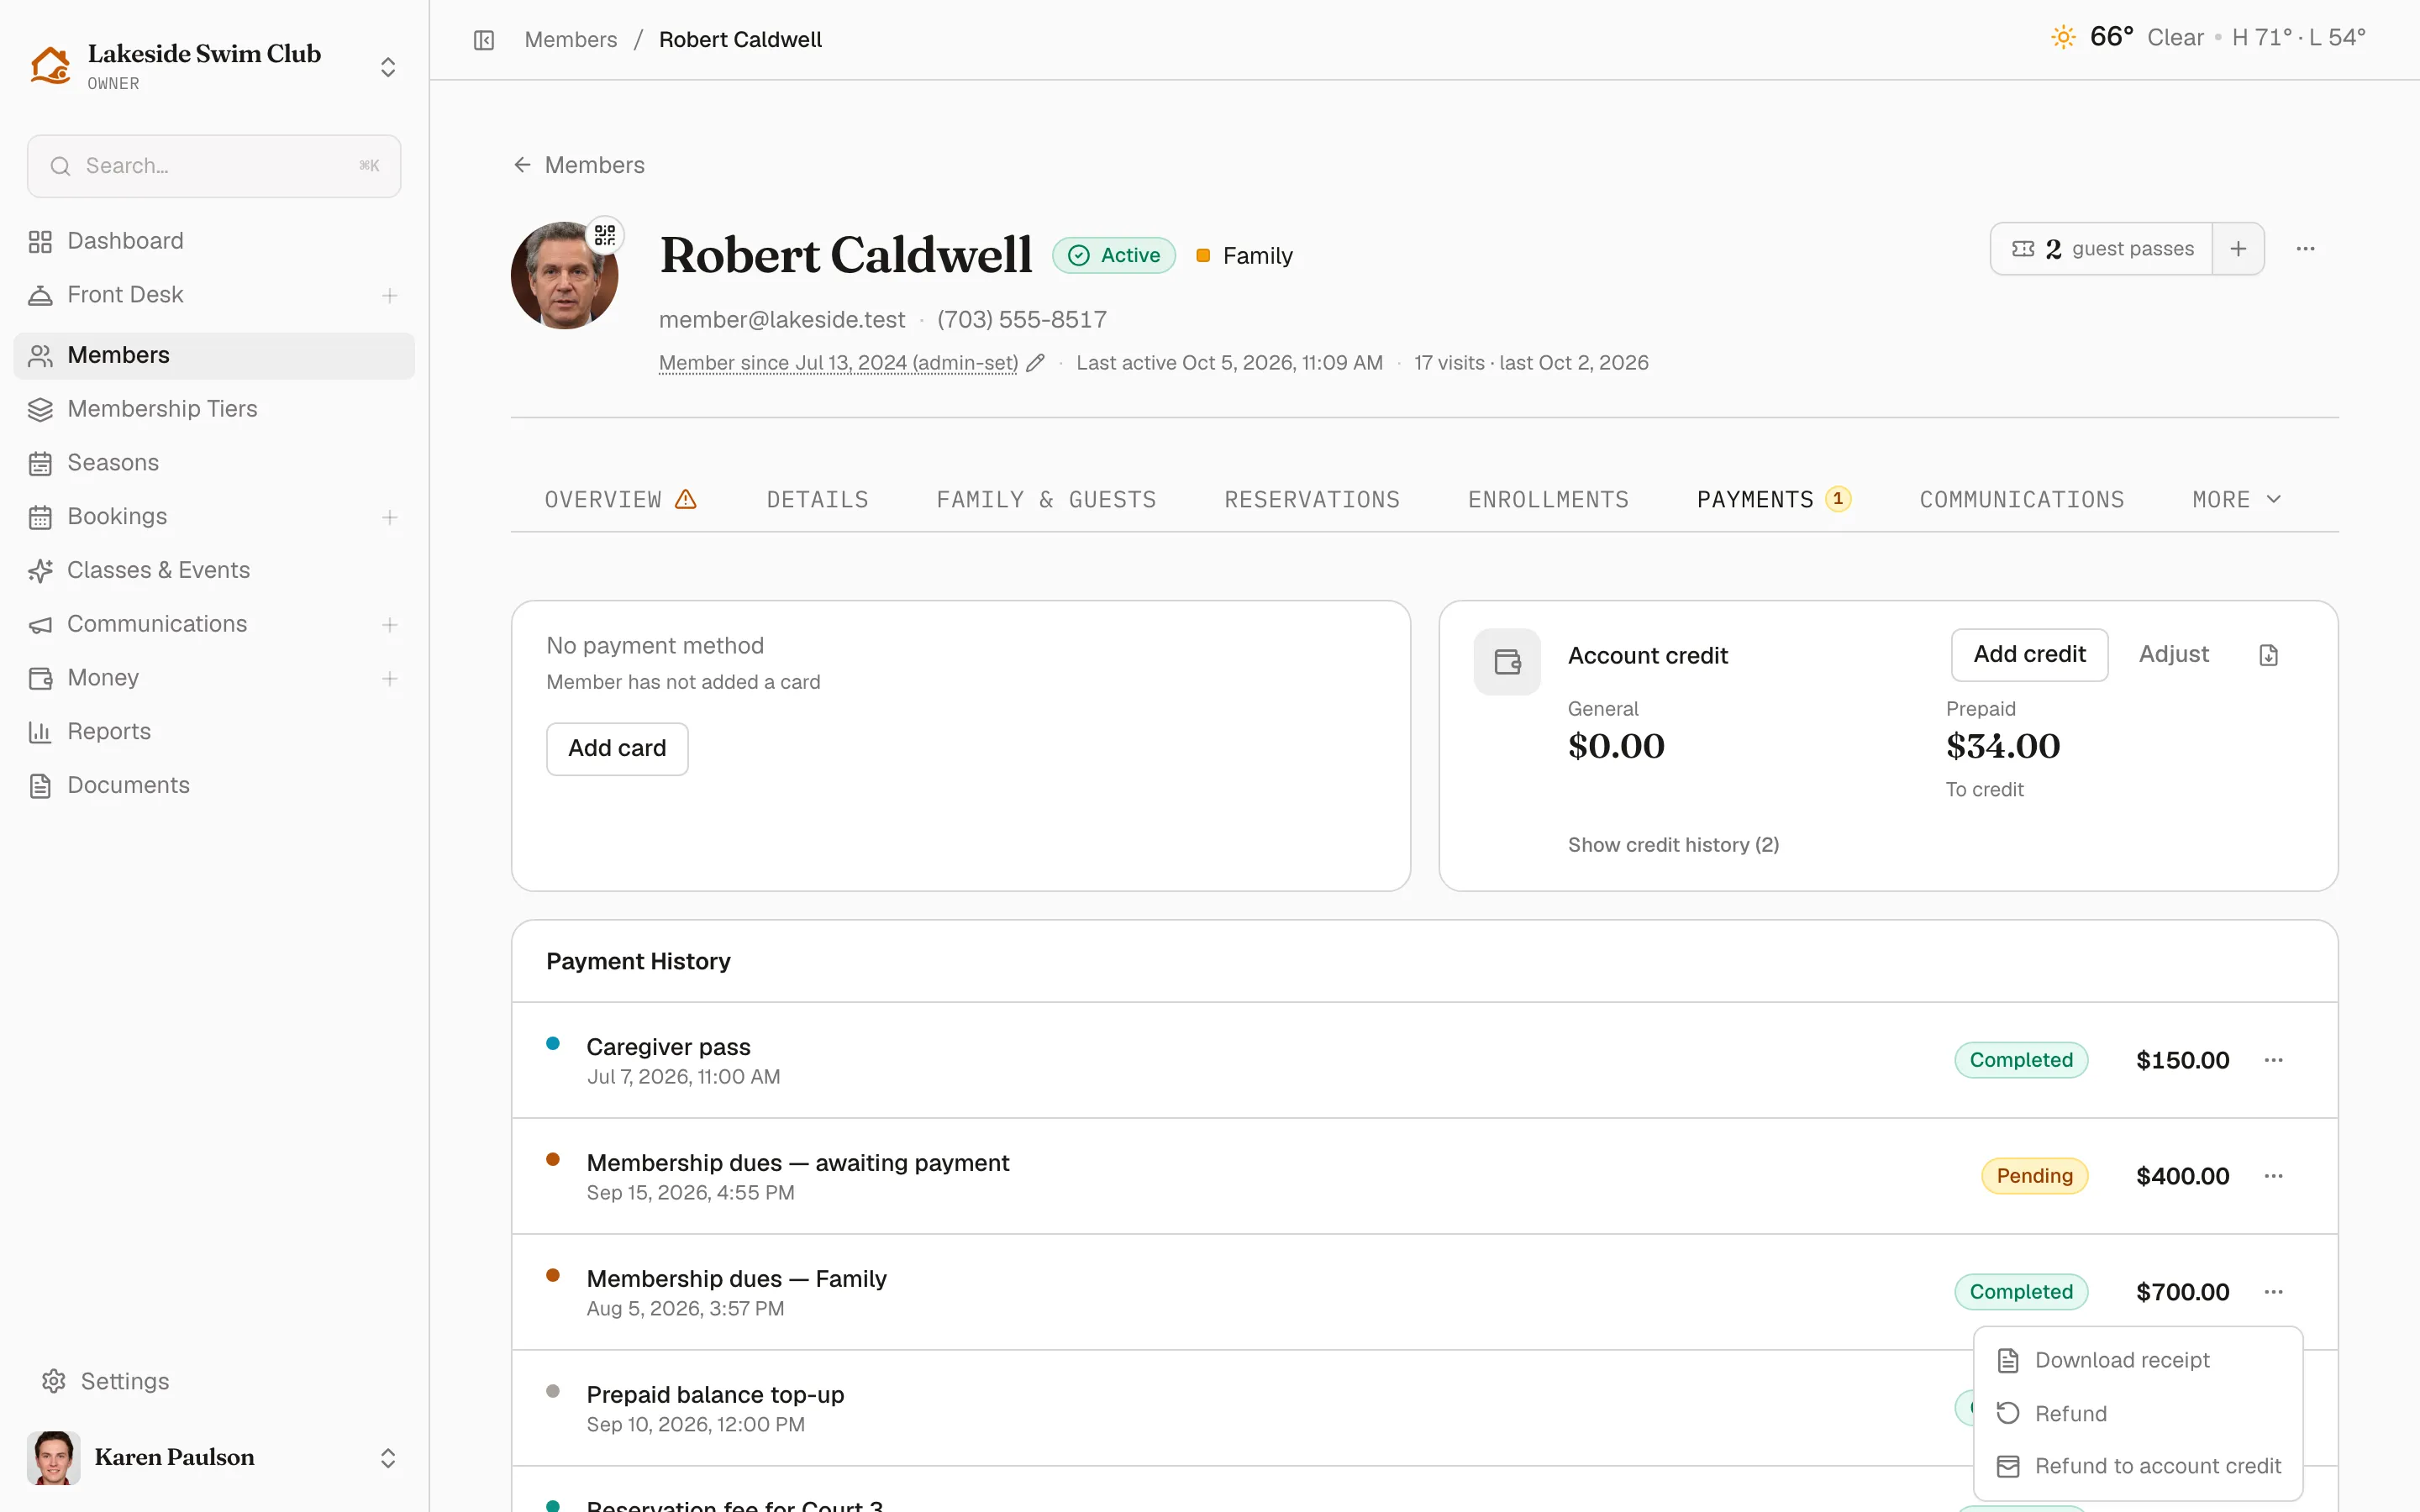Expand the Lakeside Swim Club switcher

(x=388, y=67)
